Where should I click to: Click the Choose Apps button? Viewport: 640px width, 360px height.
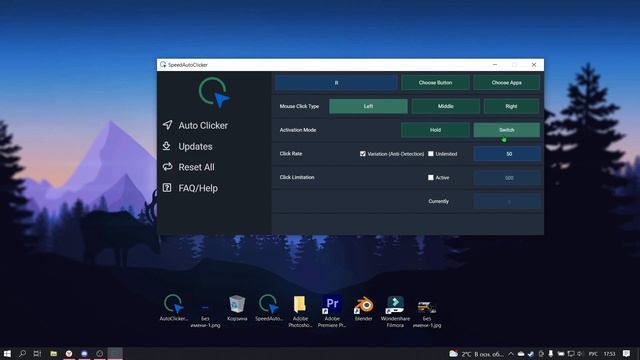pyautogui.click(x=507, y=82)
